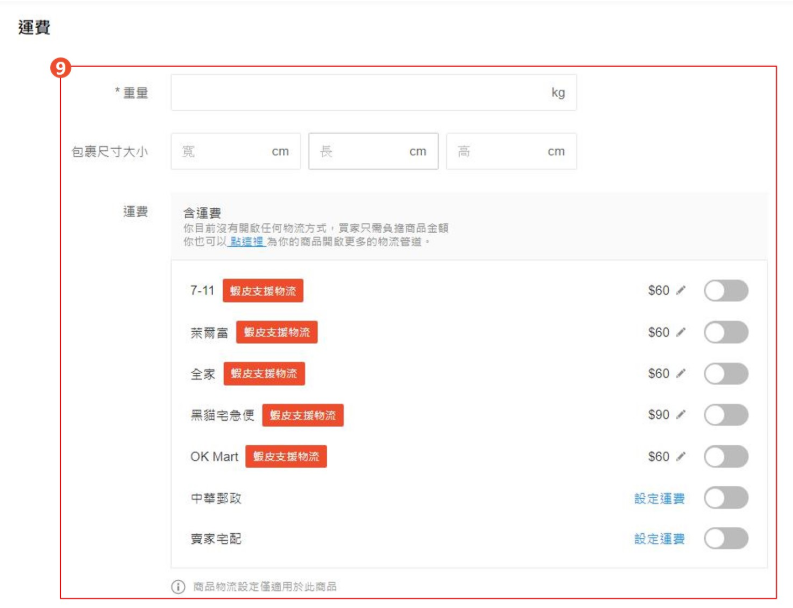Switch on the OK Mart shipping toggle
Screen dimensions: 793x608
pos(726,456)
